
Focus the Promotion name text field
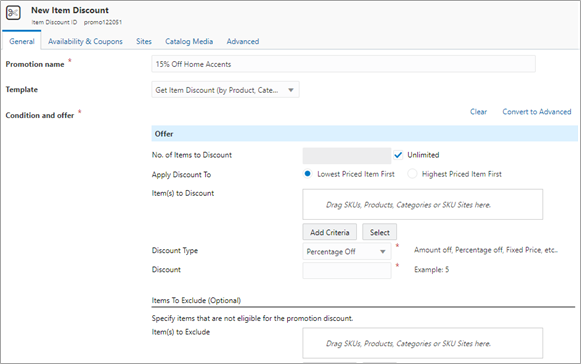[343, 64]
